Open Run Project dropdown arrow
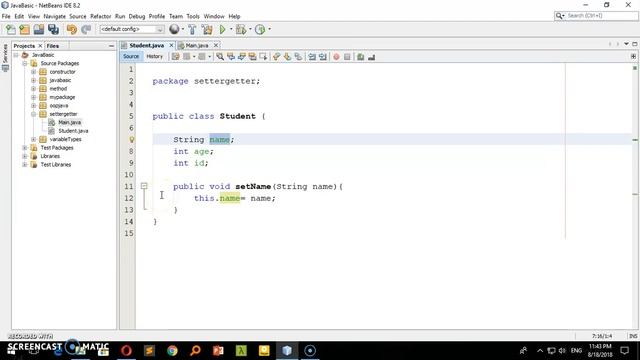The width and height of the screenshot is (640, 360). [x=231, y=29]
